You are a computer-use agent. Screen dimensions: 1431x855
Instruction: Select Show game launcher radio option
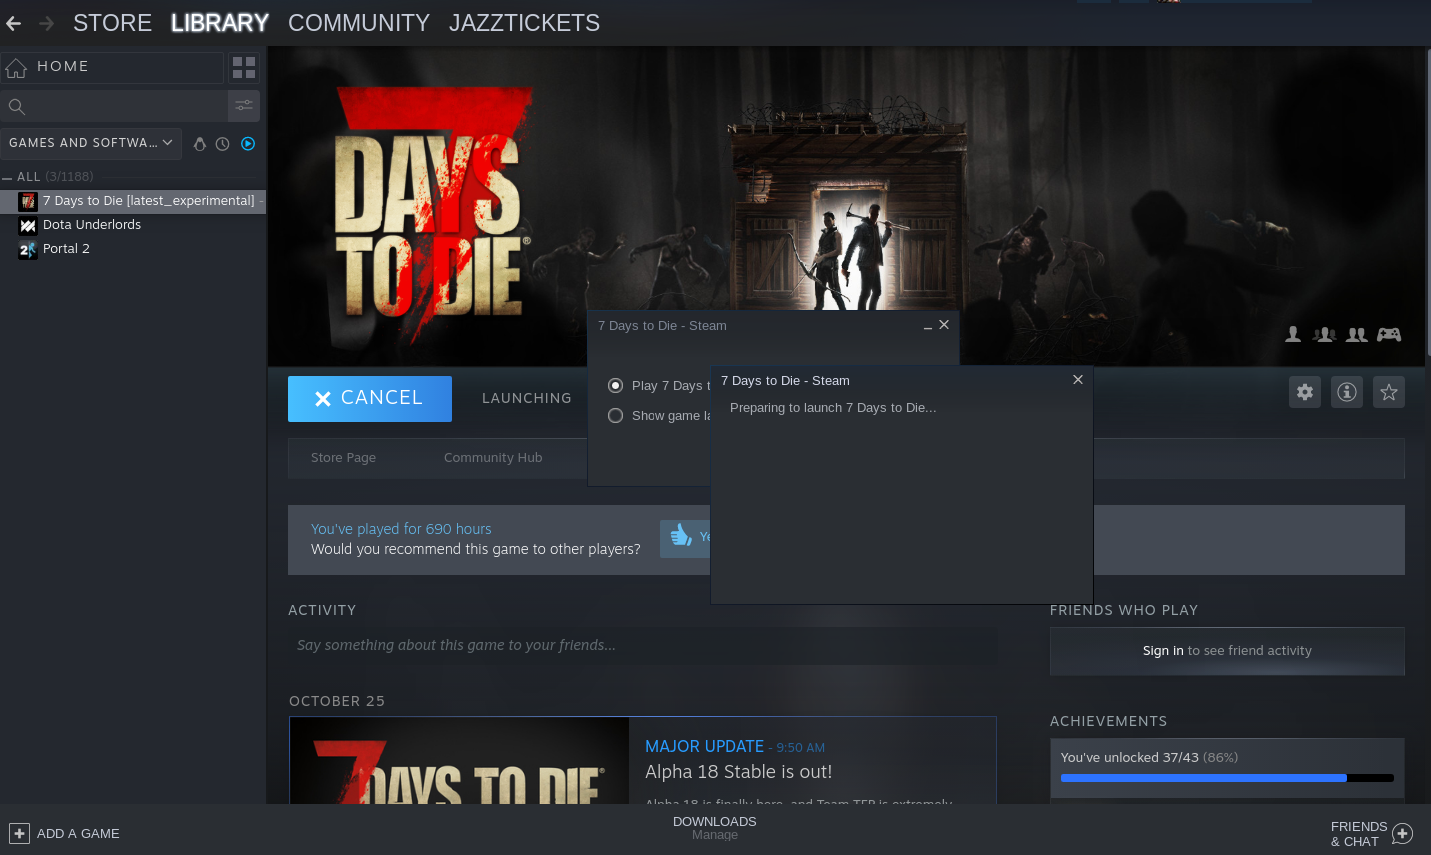tap(616, 416)
